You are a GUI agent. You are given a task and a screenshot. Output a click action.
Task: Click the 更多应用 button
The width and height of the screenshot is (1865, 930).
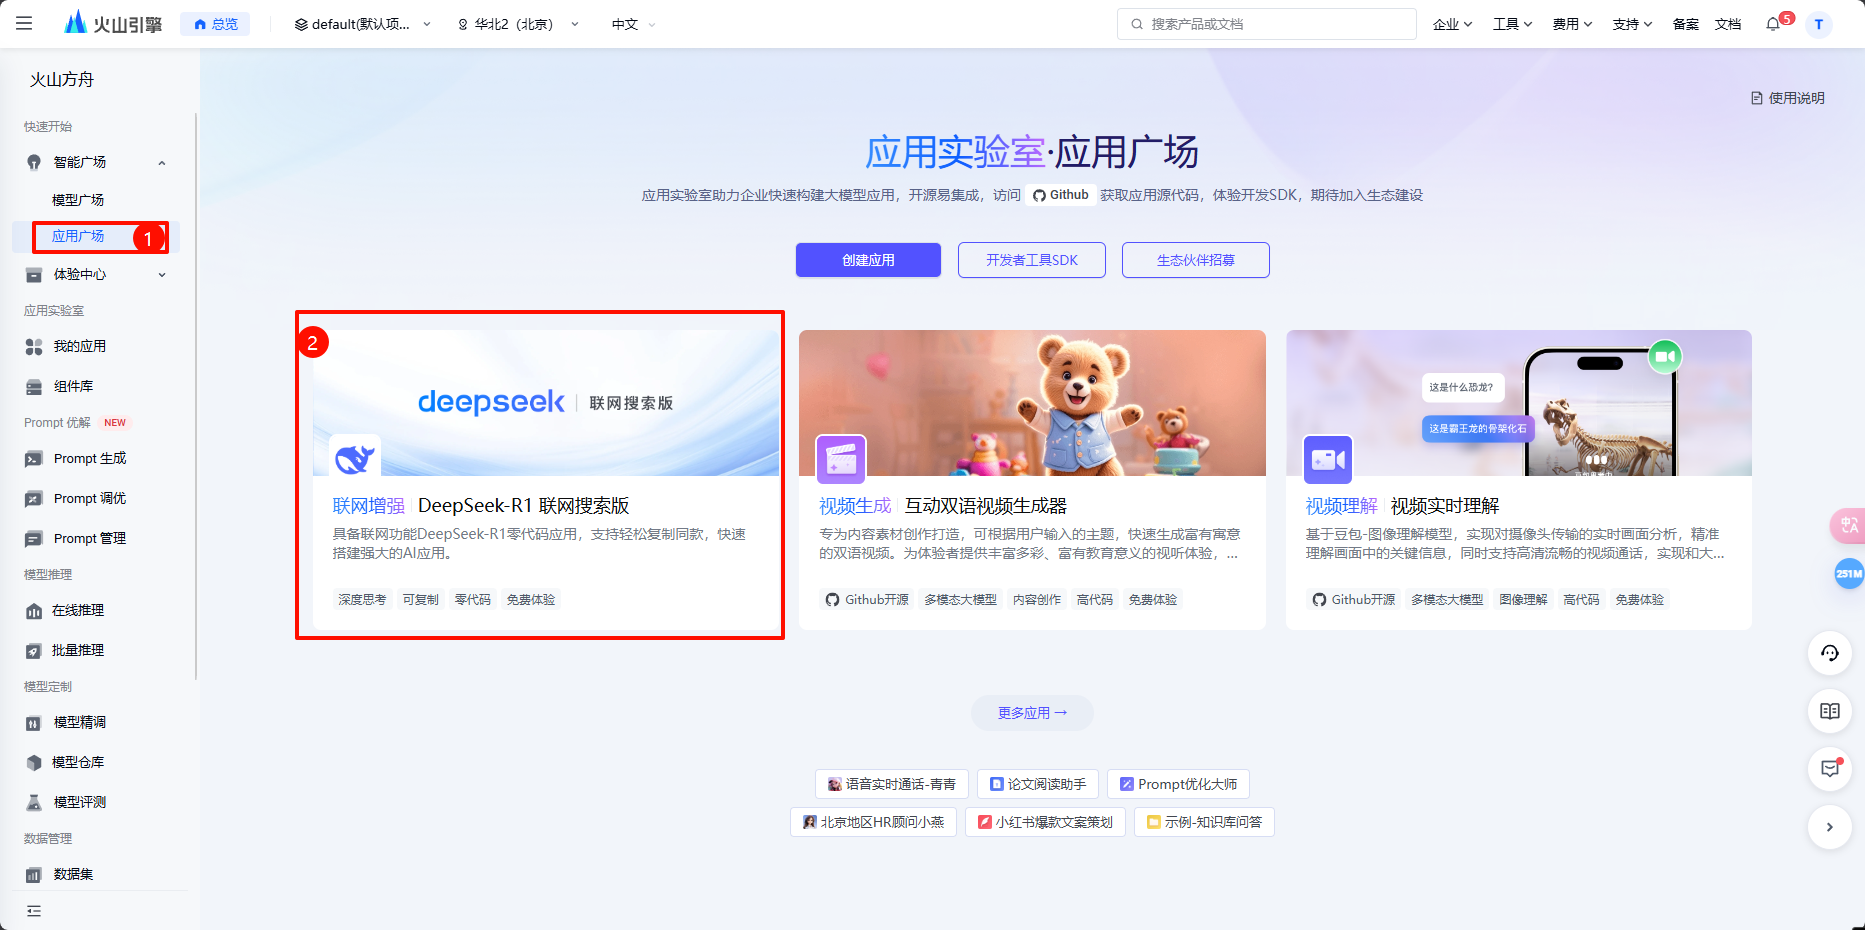[x=1032, y=713]
